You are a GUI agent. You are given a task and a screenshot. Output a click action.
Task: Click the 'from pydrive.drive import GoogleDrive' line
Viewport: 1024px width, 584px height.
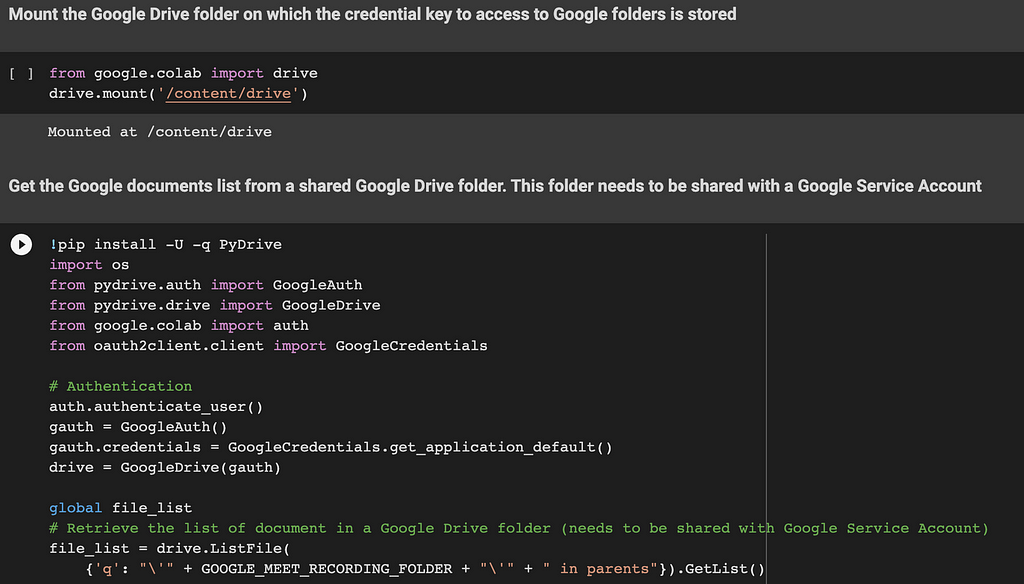coord(215,305)
